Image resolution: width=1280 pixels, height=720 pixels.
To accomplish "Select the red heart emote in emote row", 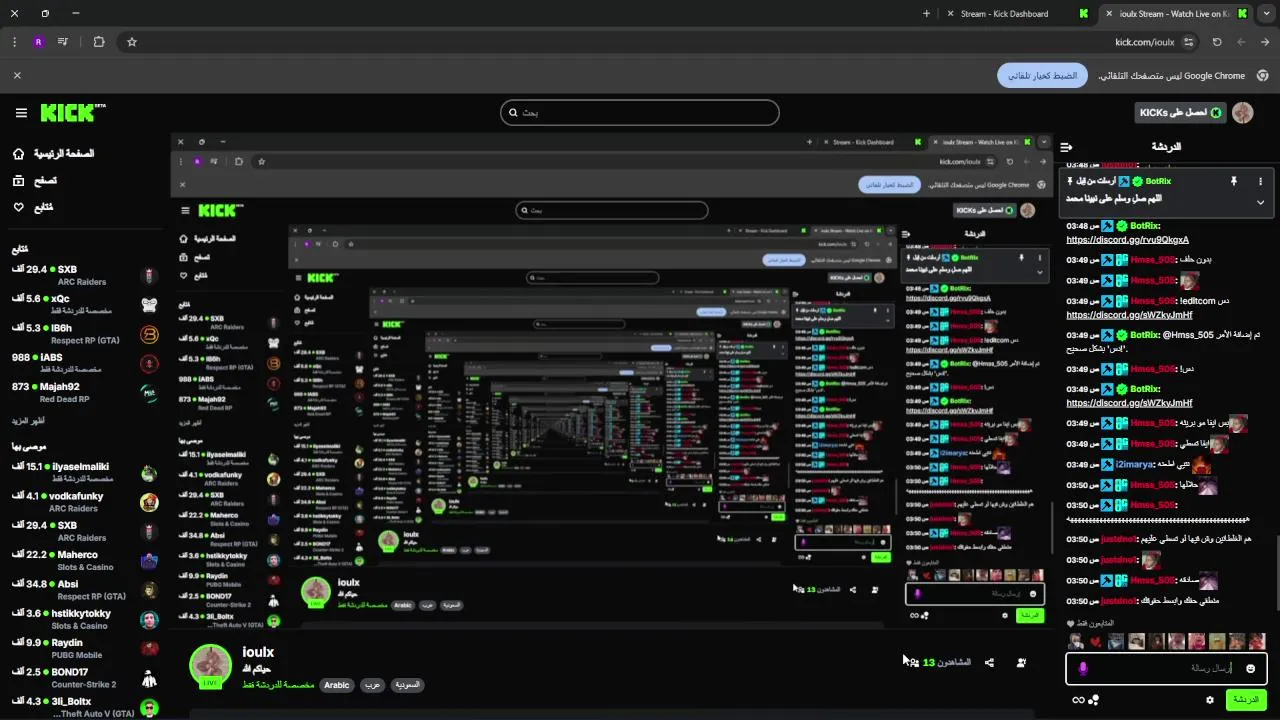I will (1096, 642).
